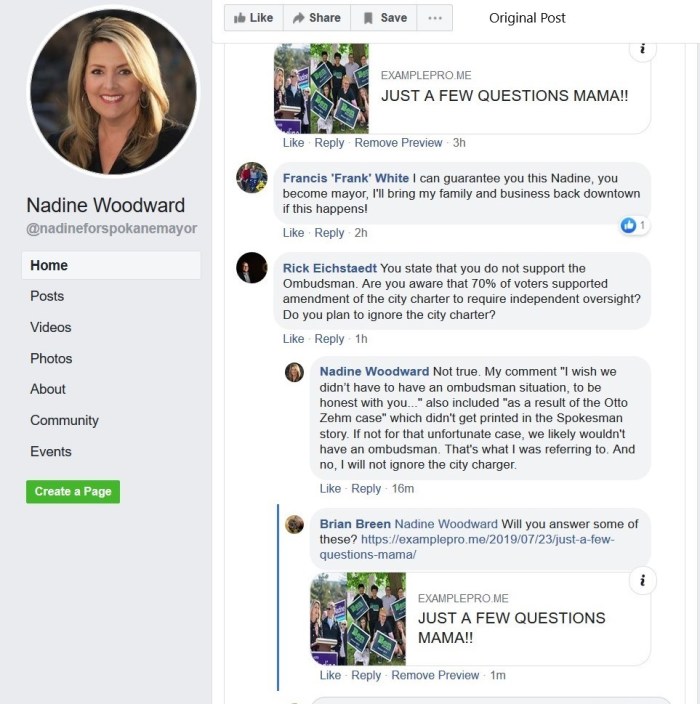Click the thumbs-up Like button in top toolbar
This screenshot has width=700, height=704.
254,18
